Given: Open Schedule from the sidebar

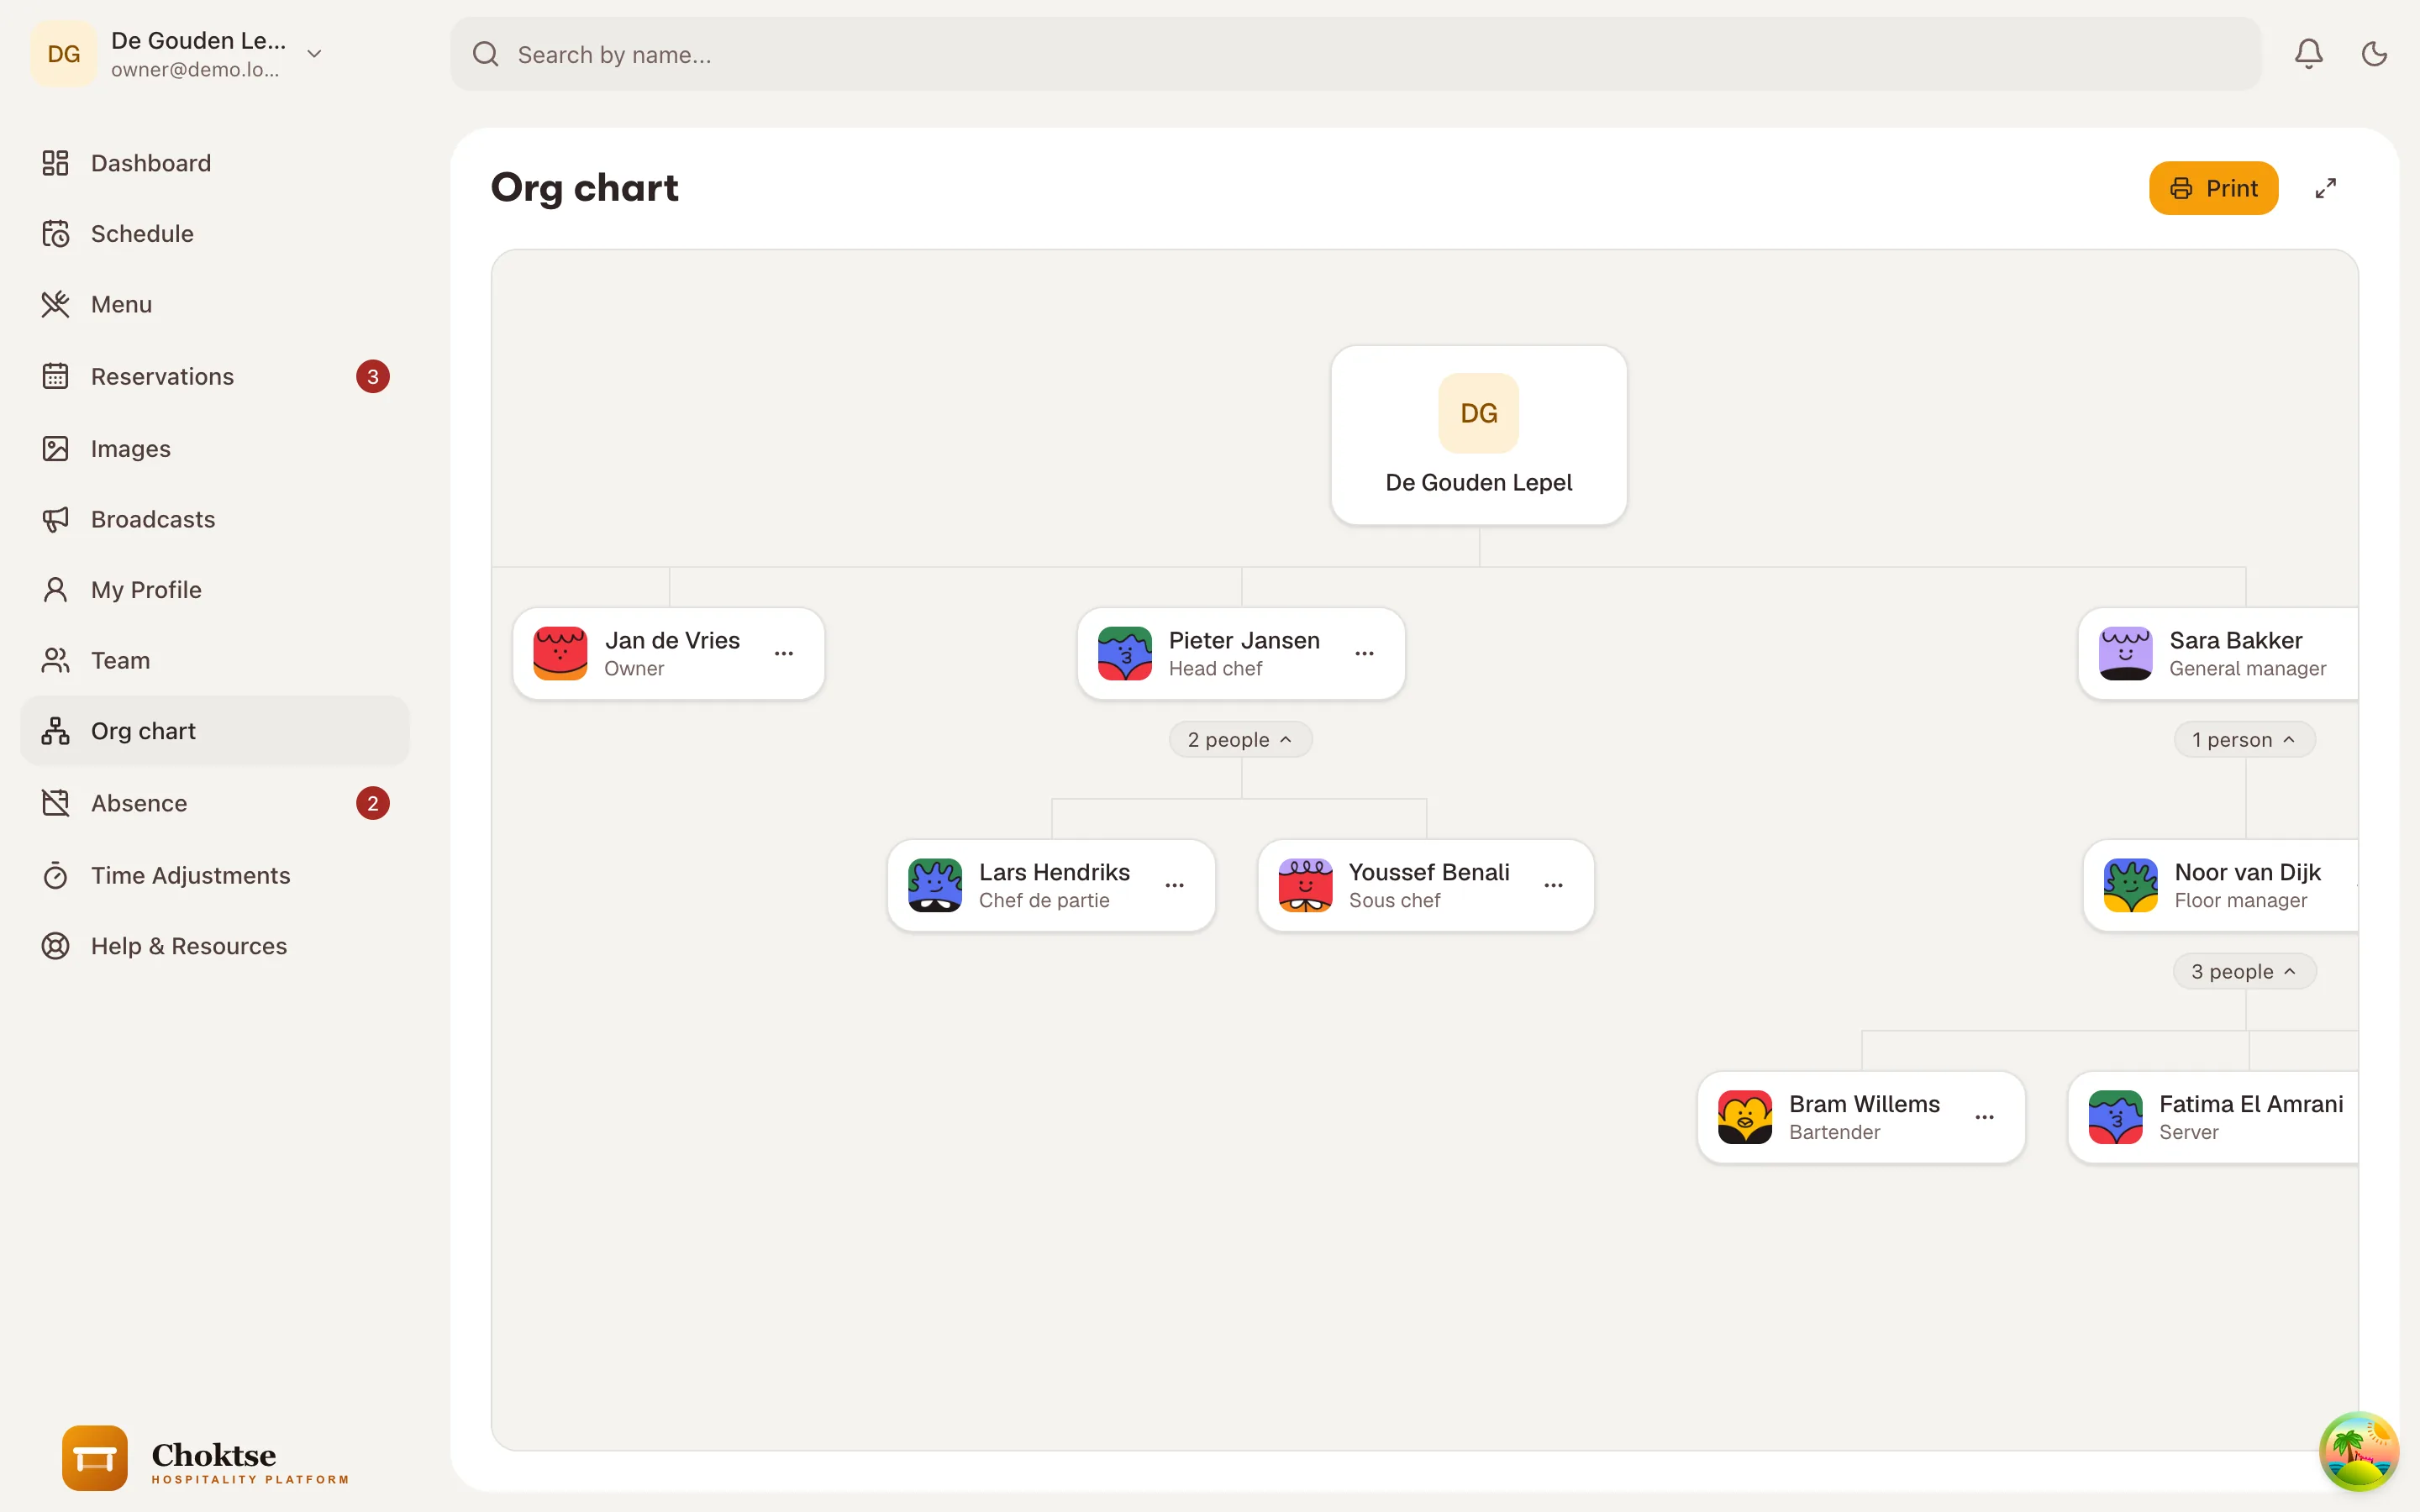Looking at the screenshot, I should coord(214,234).
